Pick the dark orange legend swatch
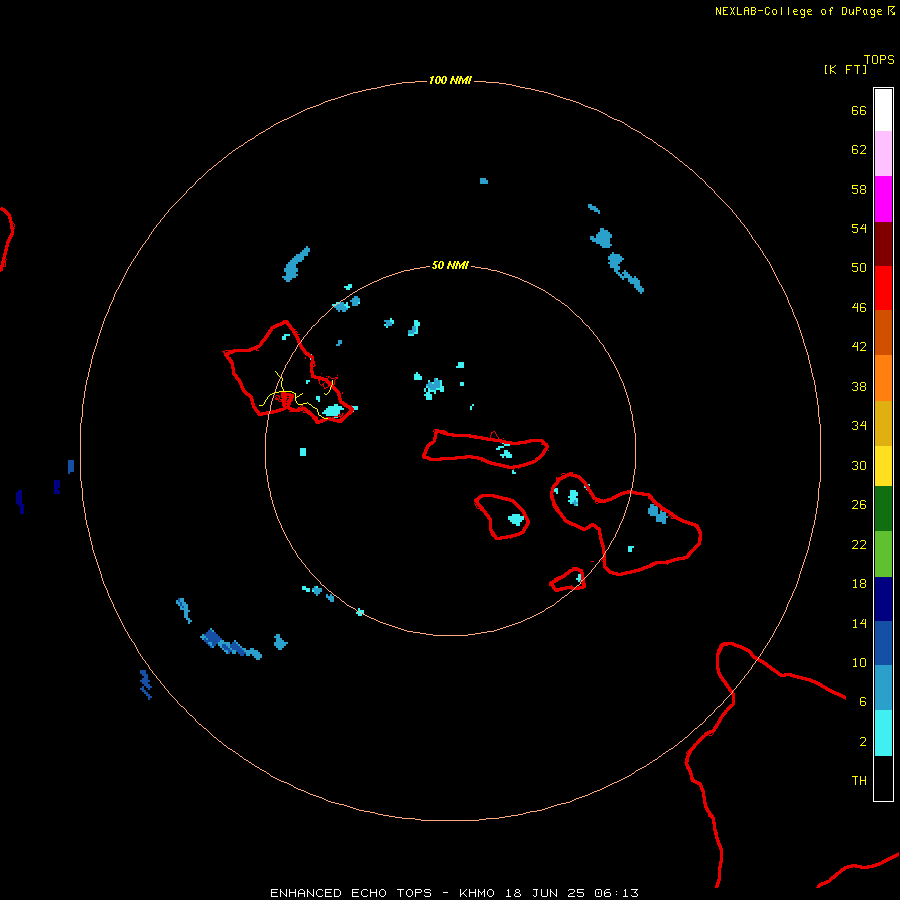This screenshot has height=900, width=900. [883, 332]
